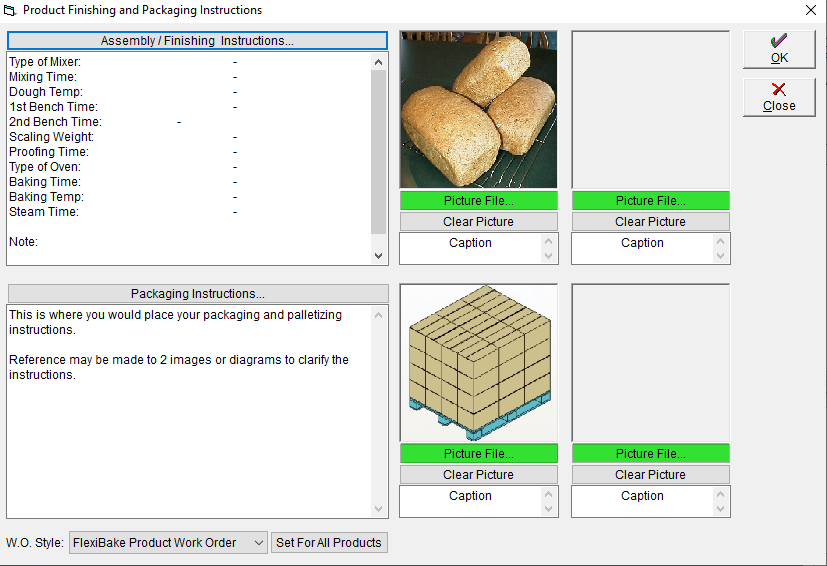Click Set For All Products button
Image resolution: width=827 pixels, height=566 pixels.
tap(329, 543)
